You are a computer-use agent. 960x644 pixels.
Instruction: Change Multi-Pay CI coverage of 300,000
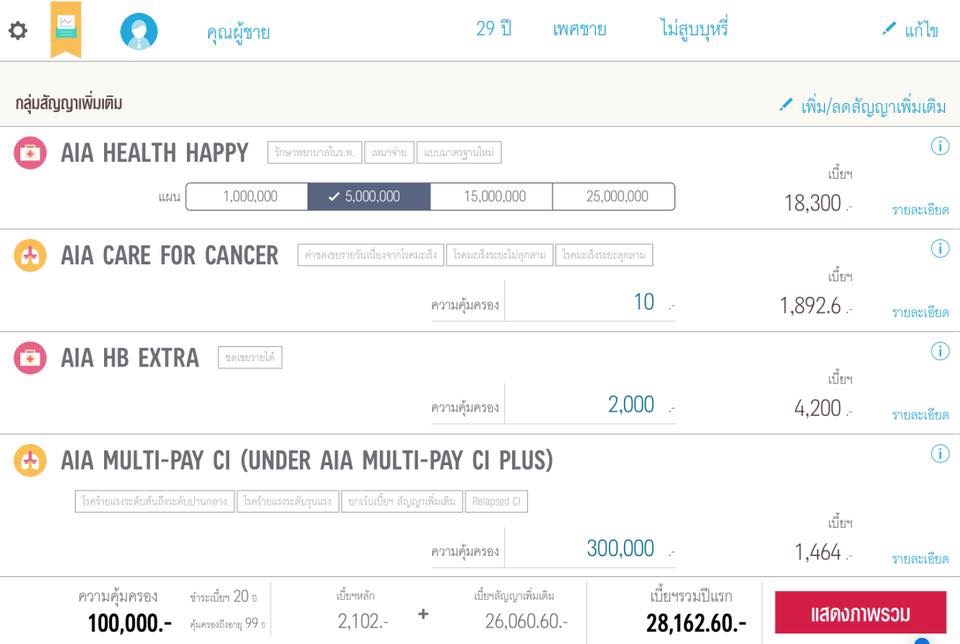pos(590,548)
